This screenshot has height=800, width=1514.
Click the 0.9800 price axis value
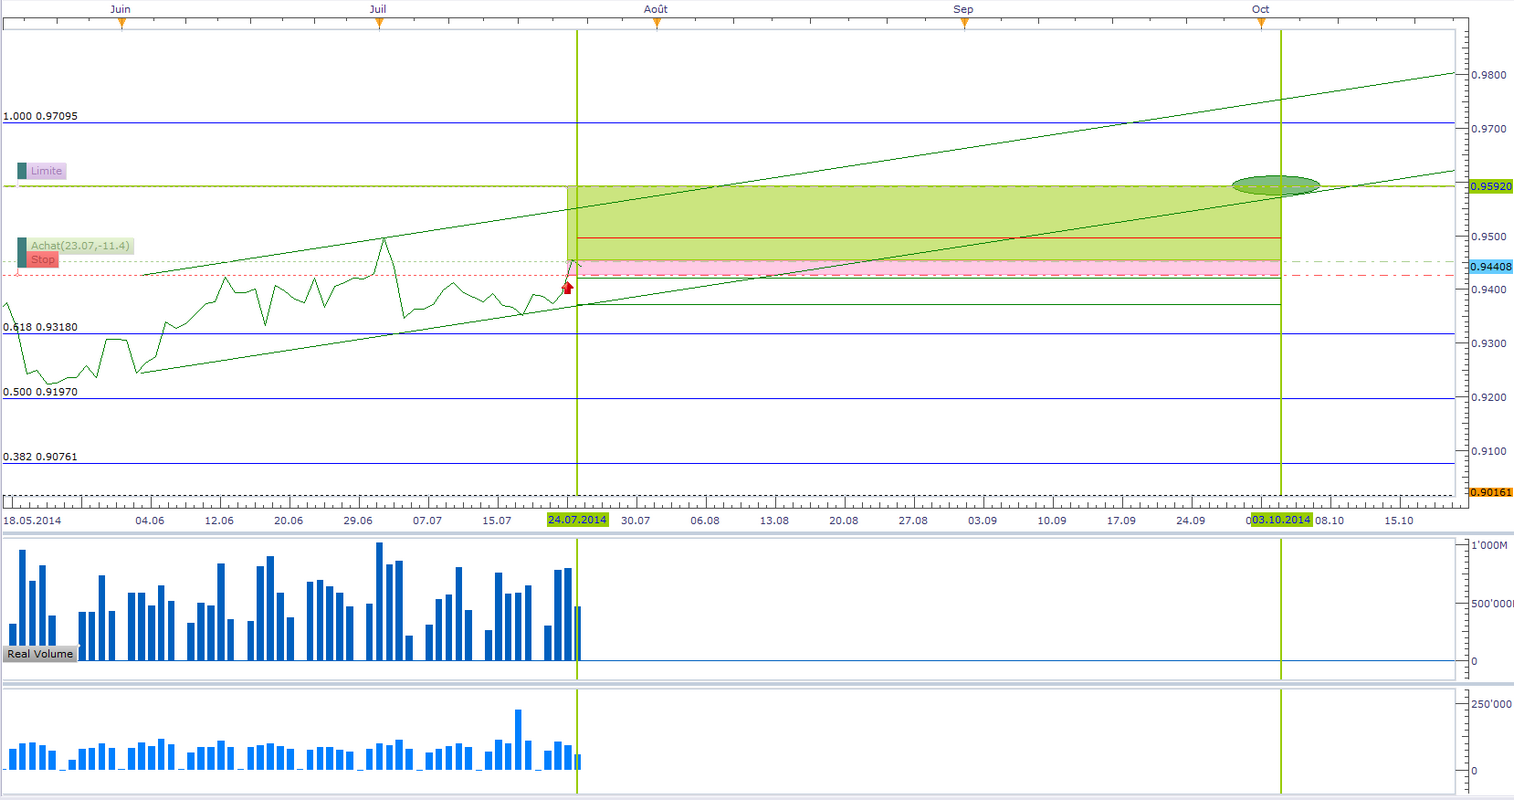(1488, 75)
